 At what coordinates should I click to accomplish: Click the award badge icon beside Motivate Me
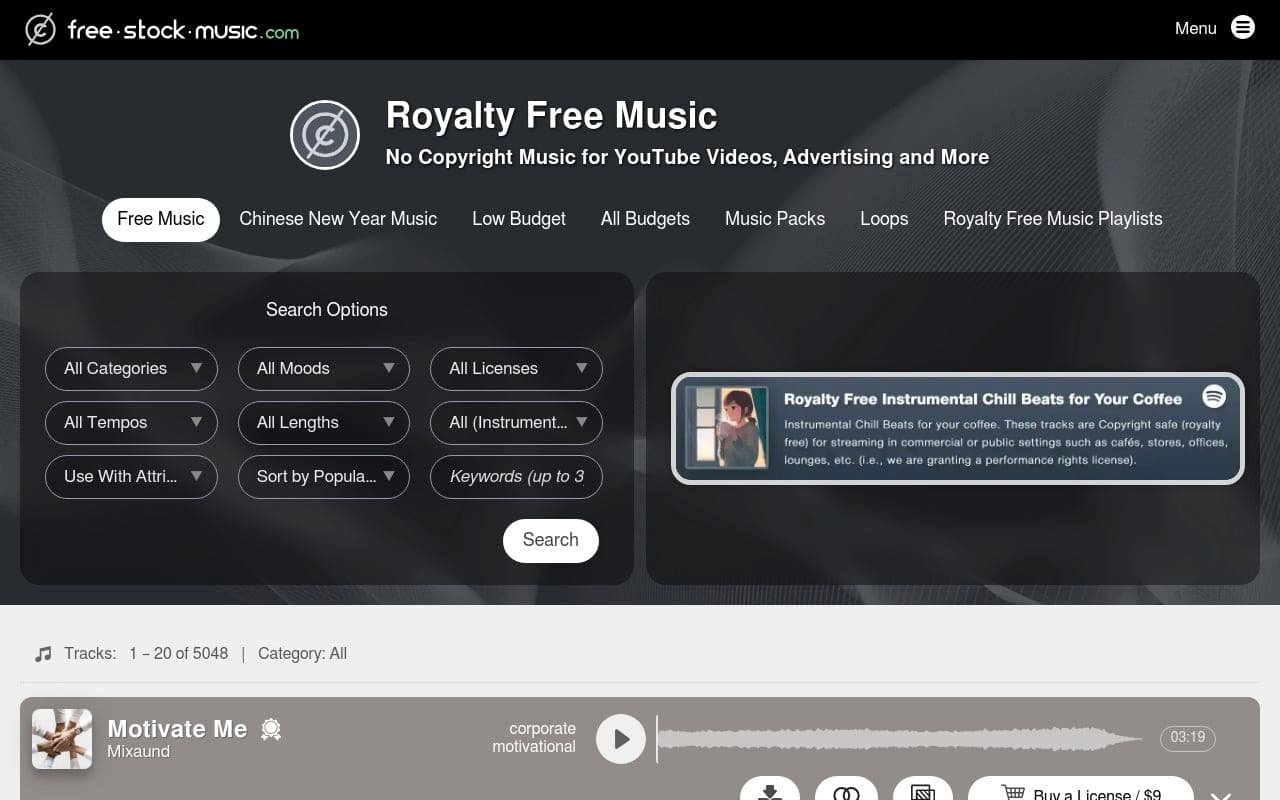[x=270, y=729]
